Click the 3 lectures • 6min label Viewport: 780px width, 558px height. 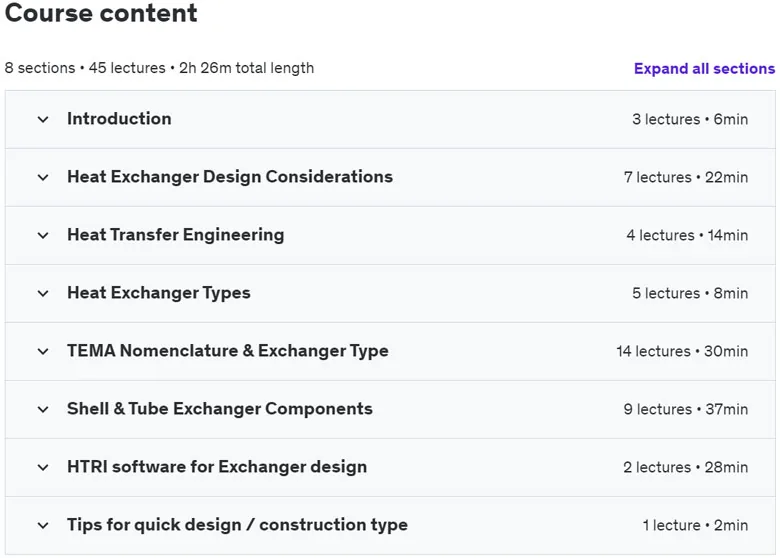click(x=690, y=119)
